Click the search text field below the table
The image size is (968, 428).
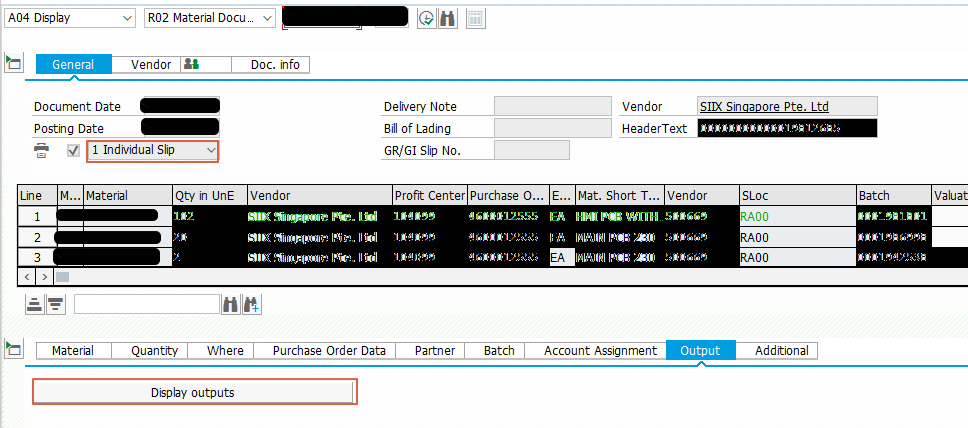coord(147,304)
